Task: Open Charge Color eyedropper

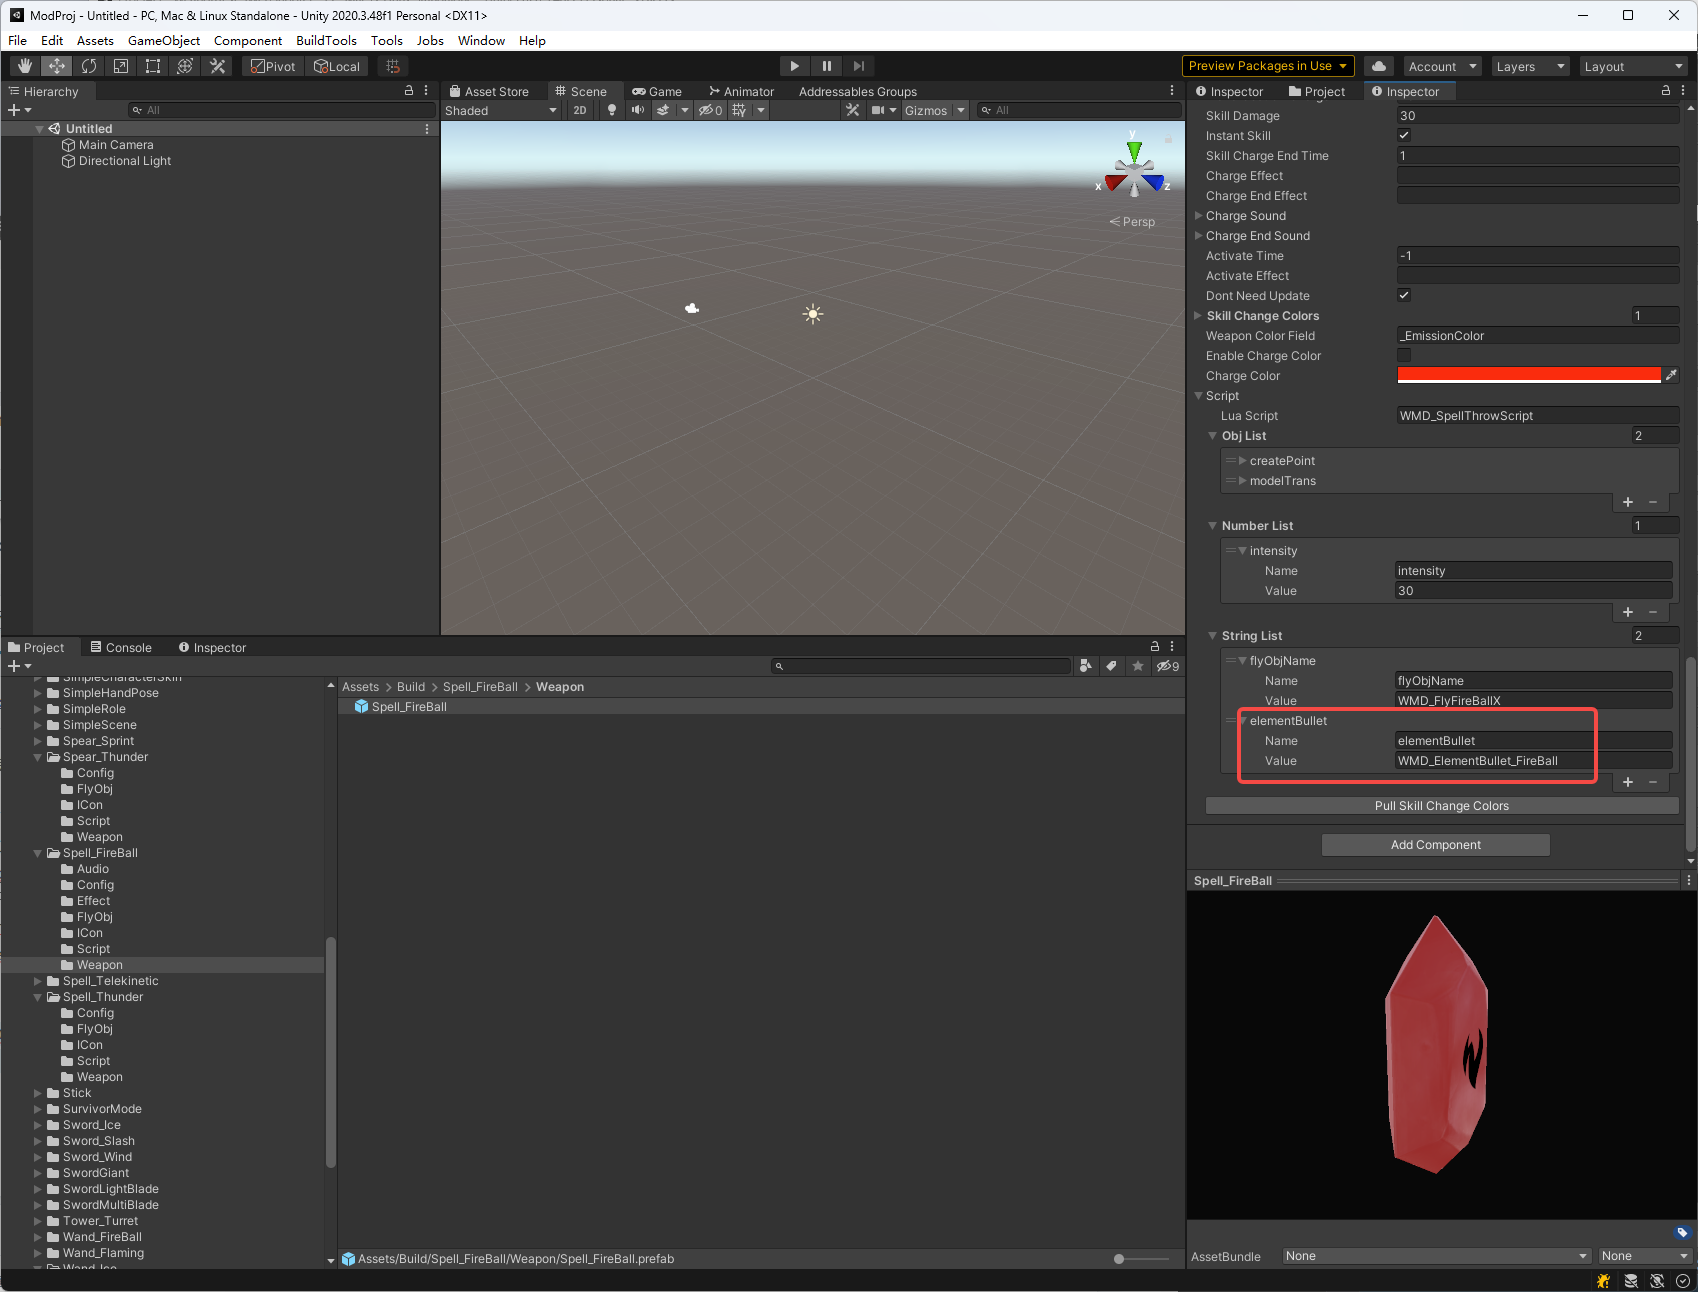Action: coord(1671,375)
